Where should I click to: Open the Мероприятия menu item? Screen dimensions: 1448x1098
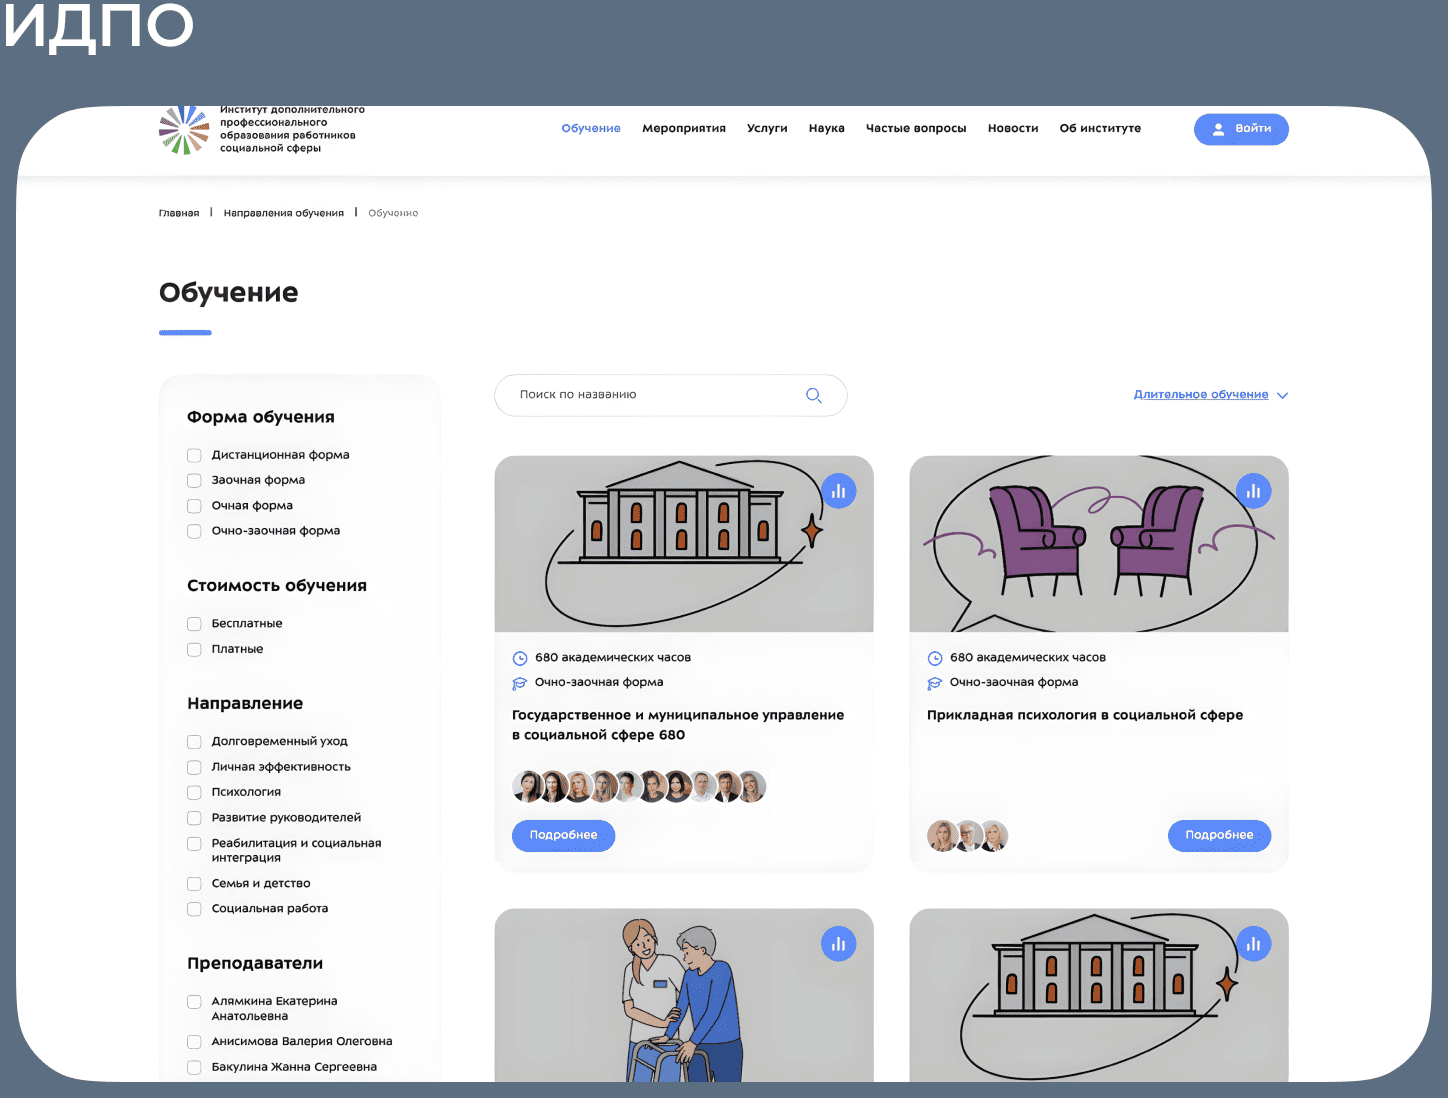coord(684,128)
